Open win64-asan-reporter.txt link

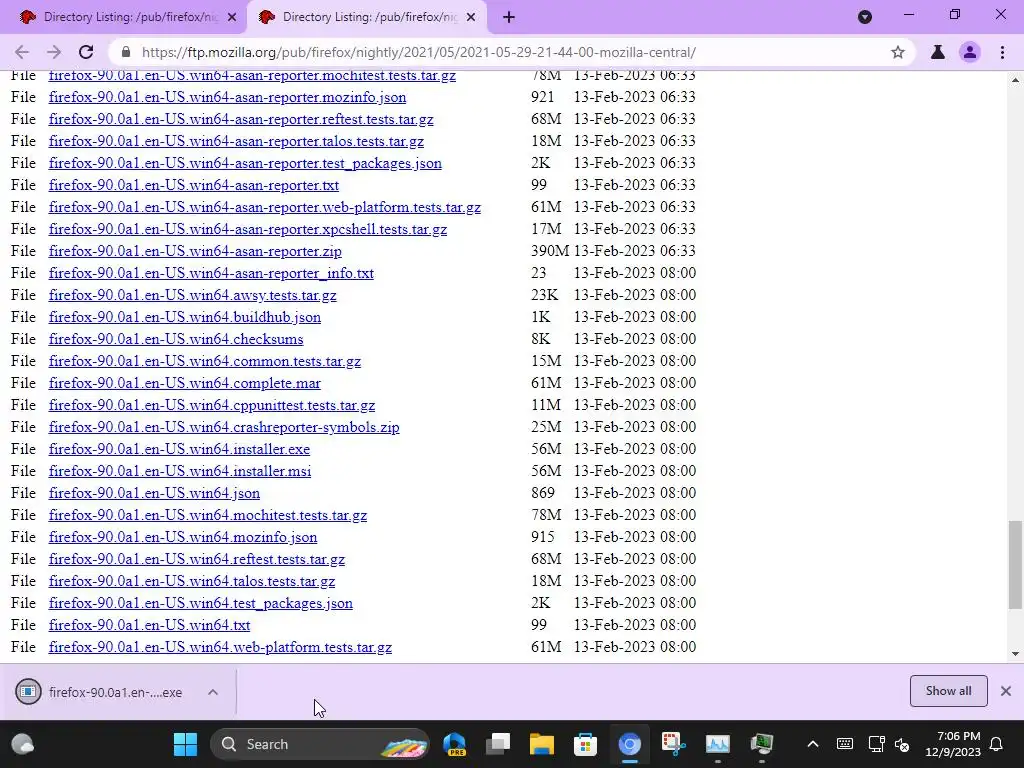coord(193,185)
